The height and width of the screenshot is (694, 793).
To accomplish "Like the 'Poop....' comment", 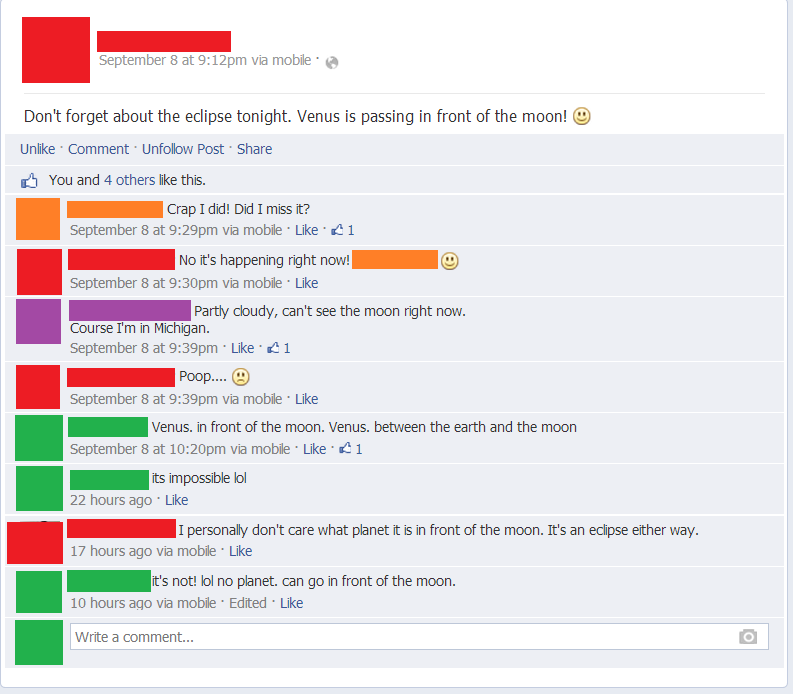I will click(x=306, y=399).
